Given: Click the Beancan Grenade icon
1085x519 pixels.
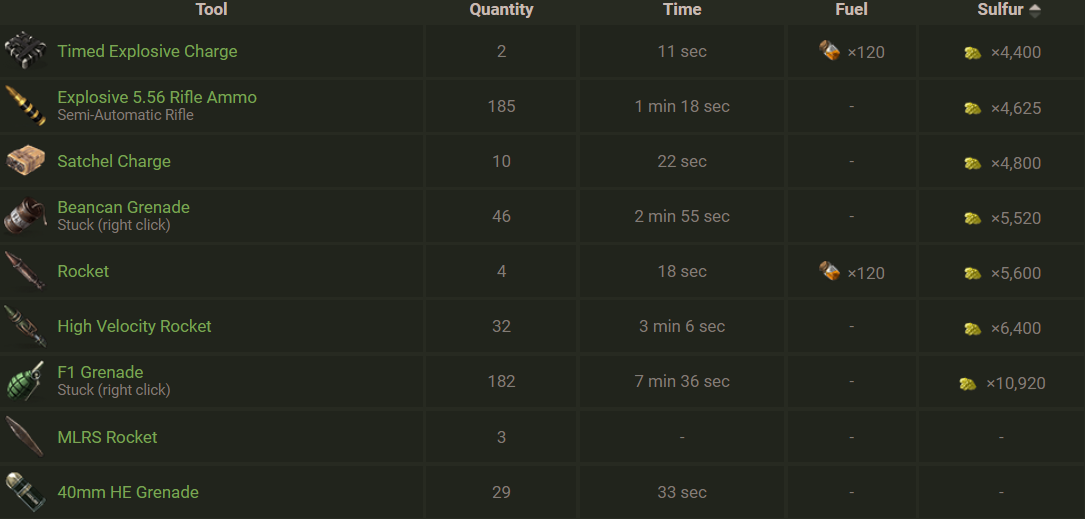Looking at the screenshot, I should [25, 216].
